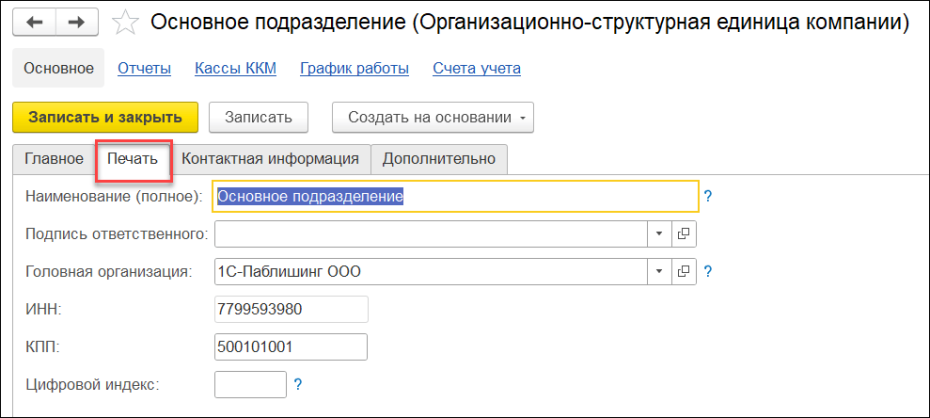Open the Кассы ККМ link
This screenshot has height=418, width=930.
235,69
